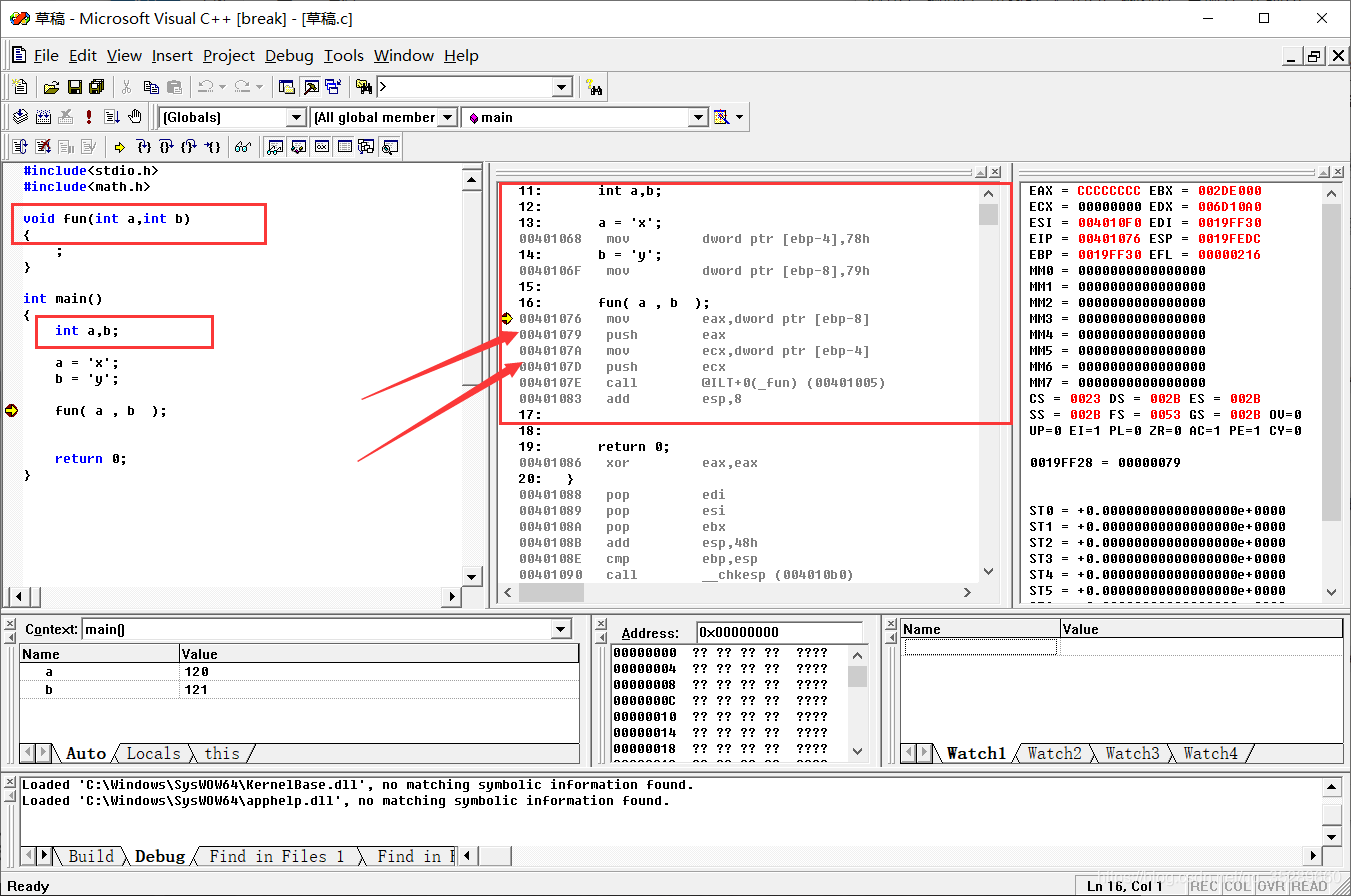Click the Go debug run icon
1351x896 pixels.
coord(111,117)
